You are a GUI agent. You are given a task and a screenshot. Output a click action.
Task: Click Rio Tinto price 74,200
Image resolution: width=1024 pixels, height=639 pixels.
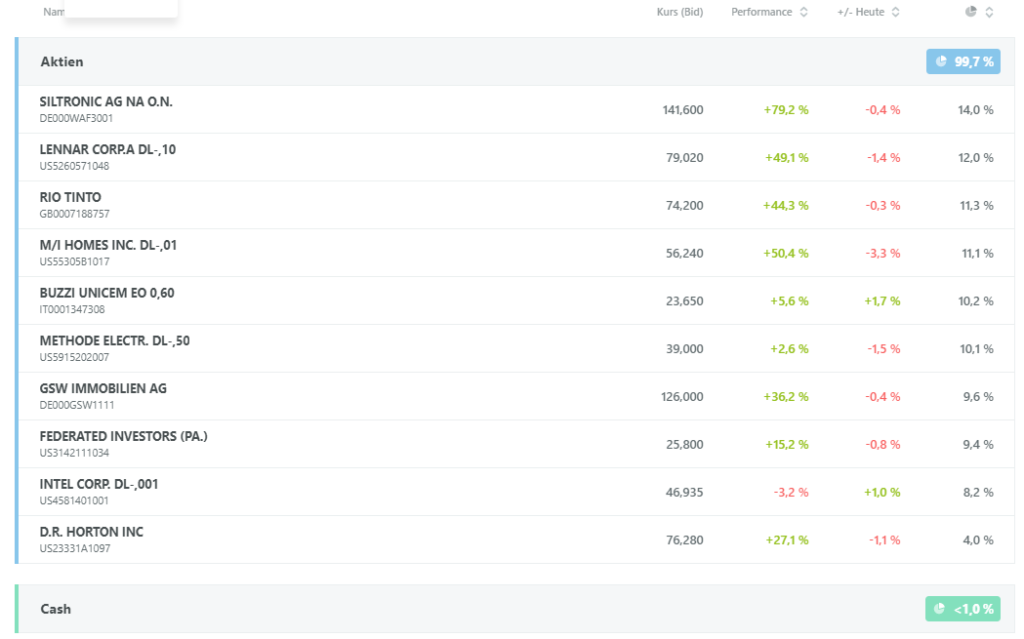(684, 205)
